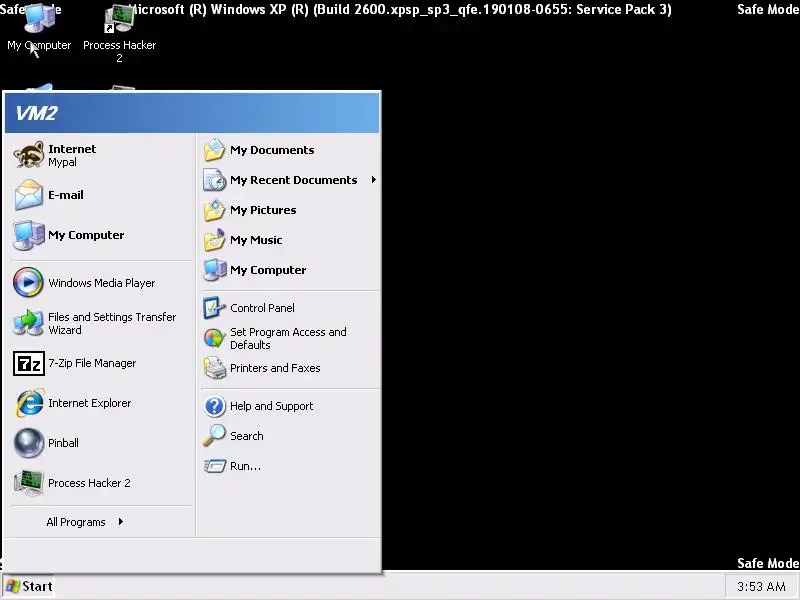Click the Internet Explorer label
Screen dimensions: 800x600
[89, 403]
